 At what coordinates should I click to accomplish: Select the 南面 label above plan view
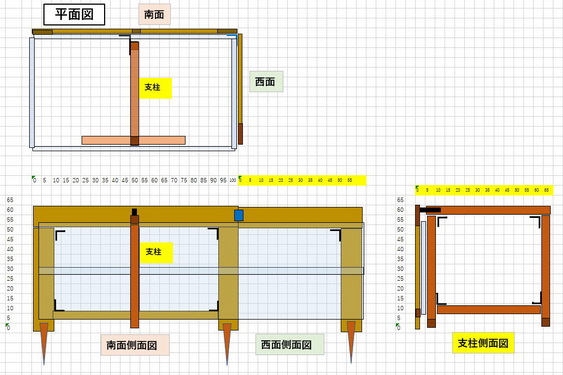click(154, 14)
